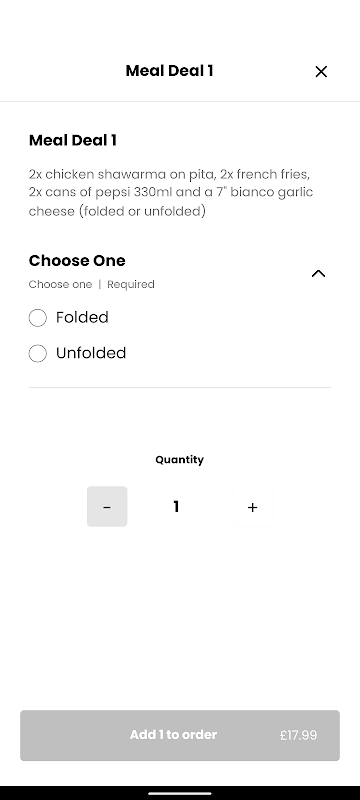Screen dimensions: 360x800
Task: Select the Unfolded radio button
Action: 38,353
